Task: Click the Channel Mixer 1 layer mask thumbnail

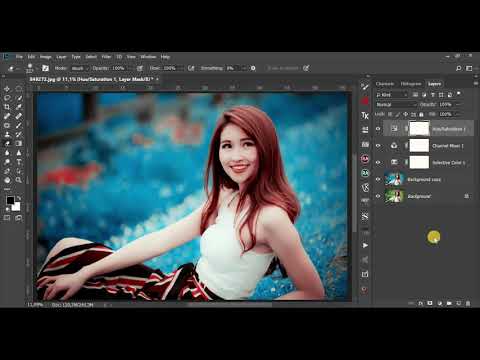Action: coord(419,146)
